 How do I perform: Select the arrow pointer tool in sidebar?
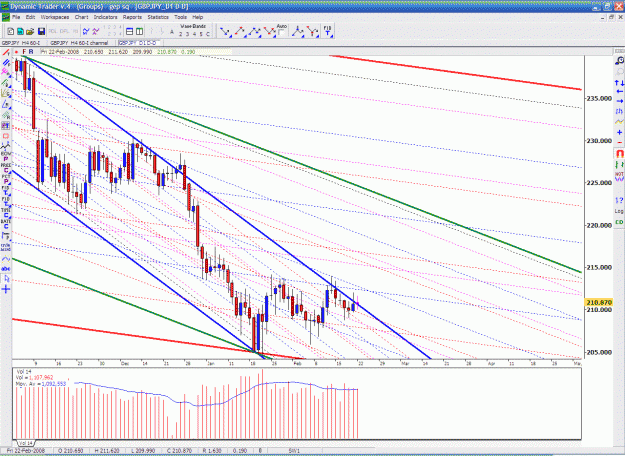click(x=6, y=279)
